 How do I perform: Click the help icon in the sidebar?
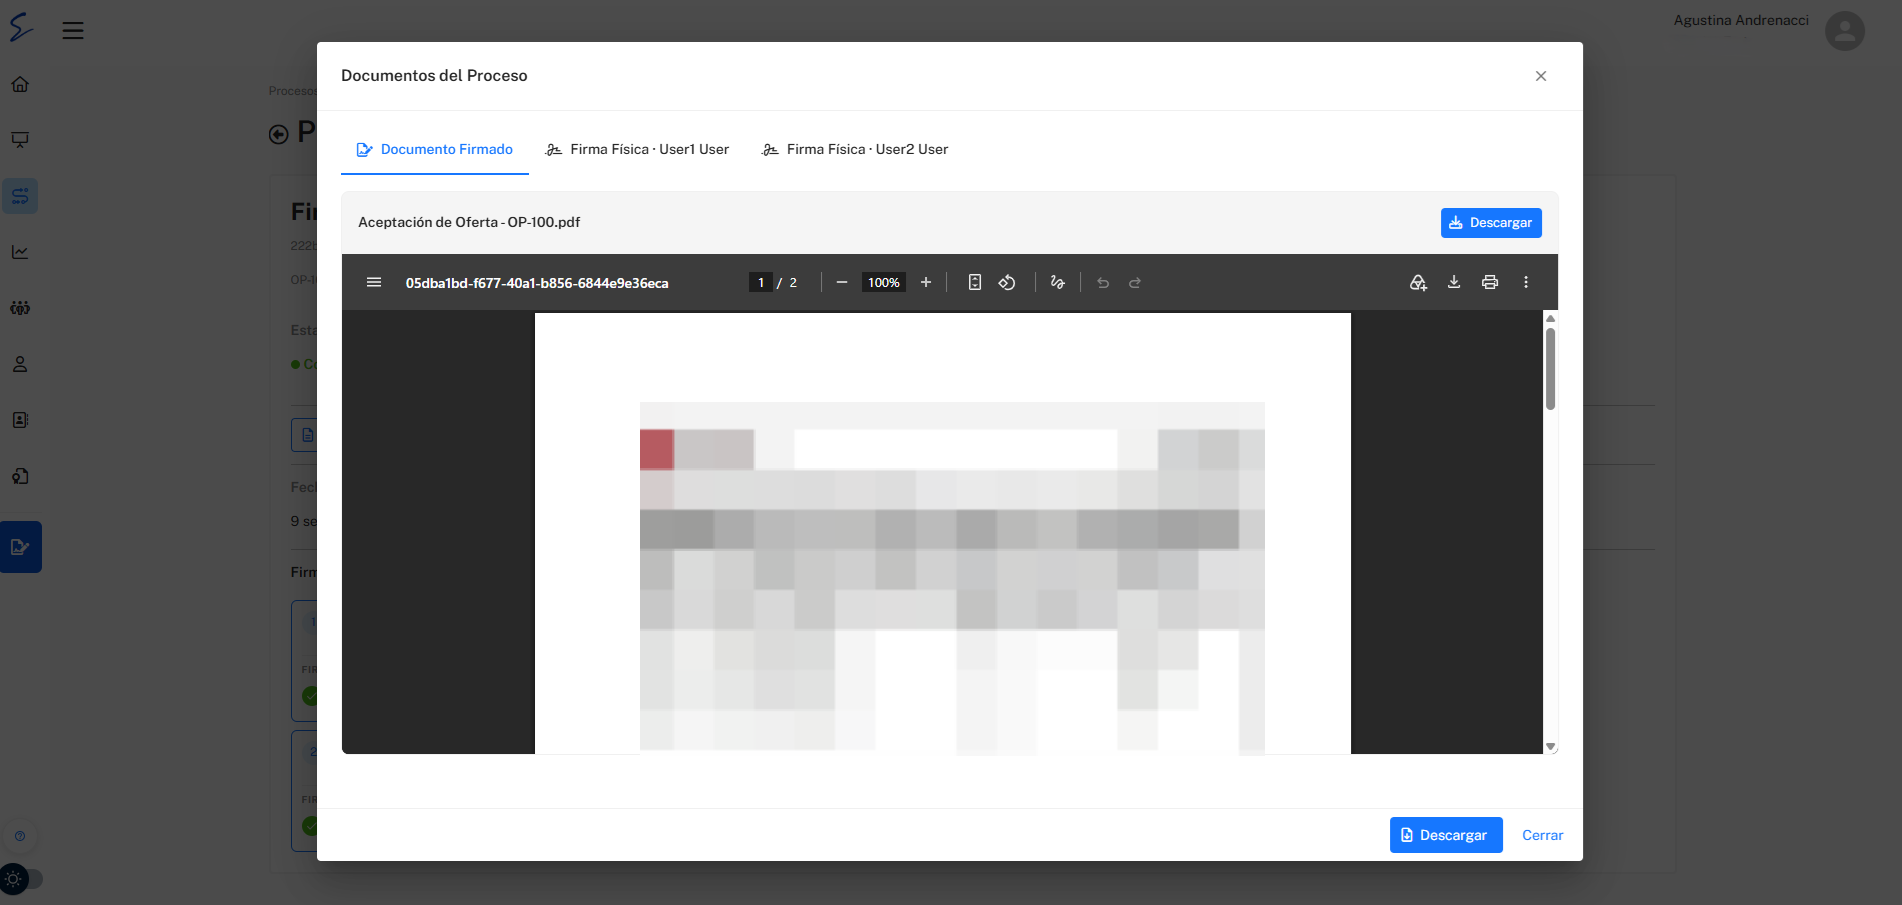[x=20, y=836]
